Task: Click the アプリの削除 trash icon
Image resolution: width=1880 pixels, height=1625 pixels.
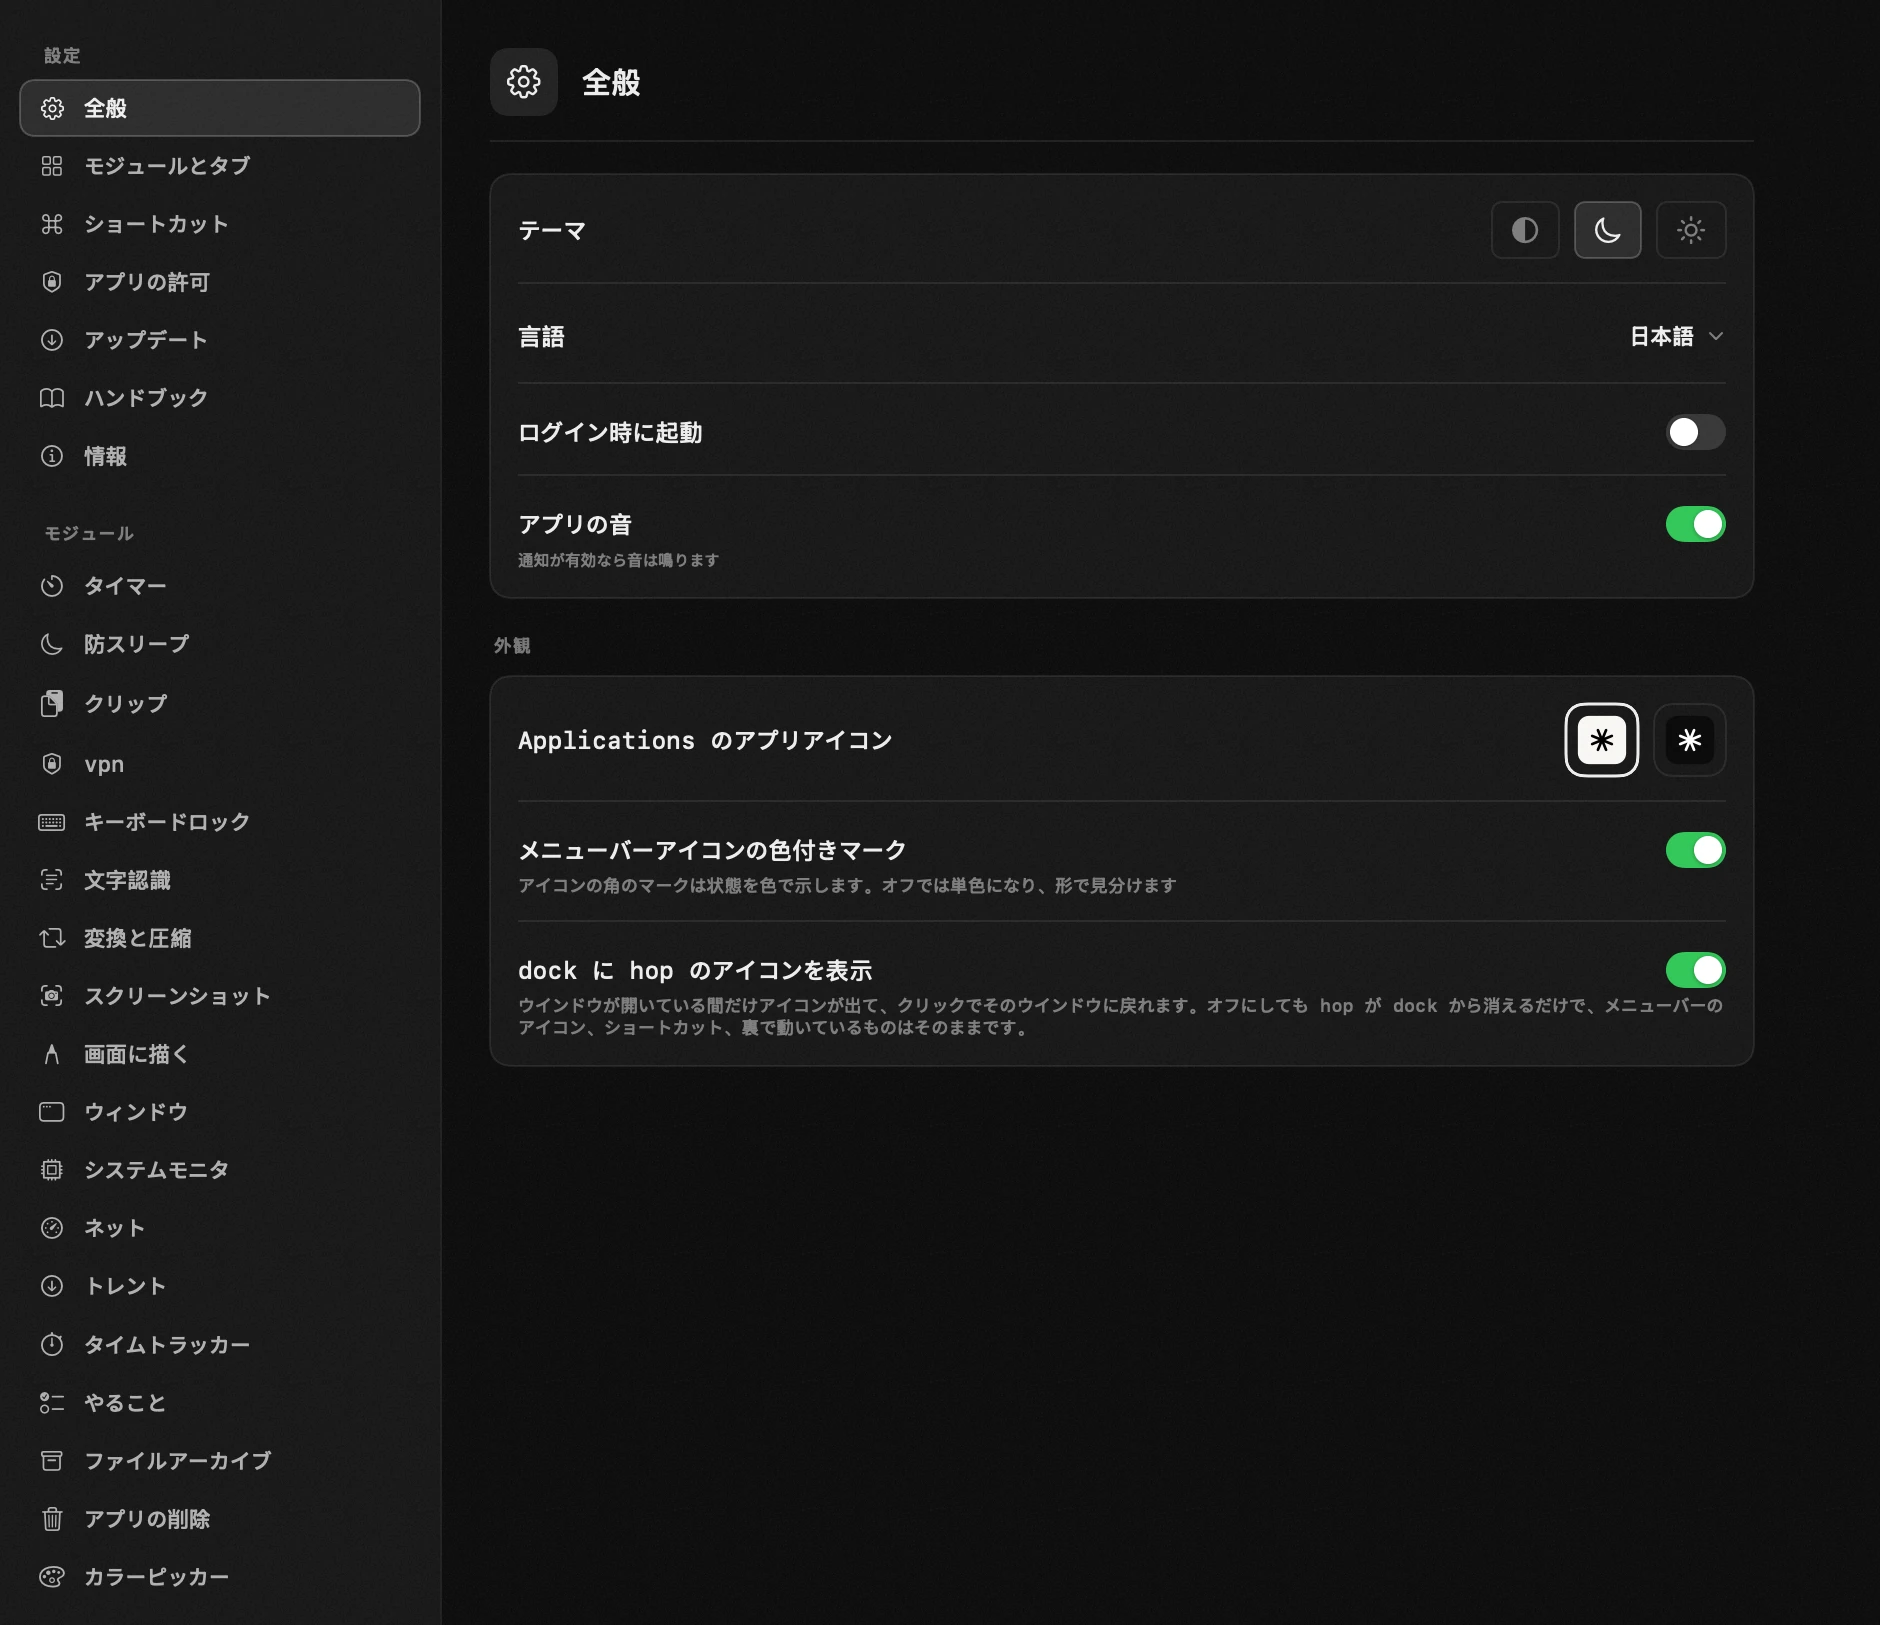Action: click(x=52, y=1519)
